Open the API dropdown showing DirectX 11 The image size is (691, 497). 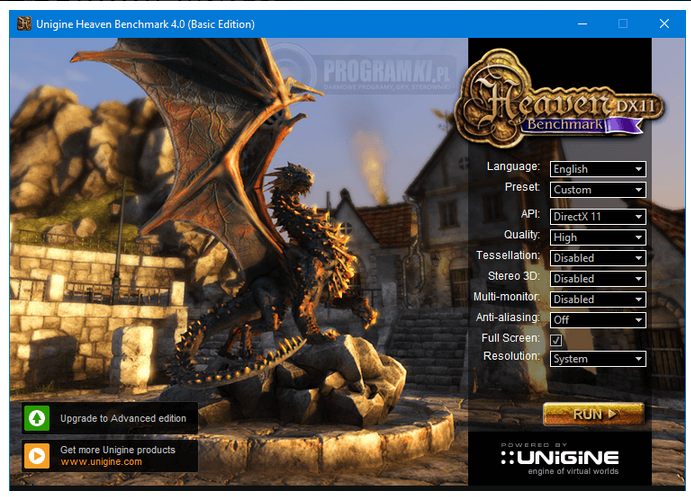click(598, 216)
